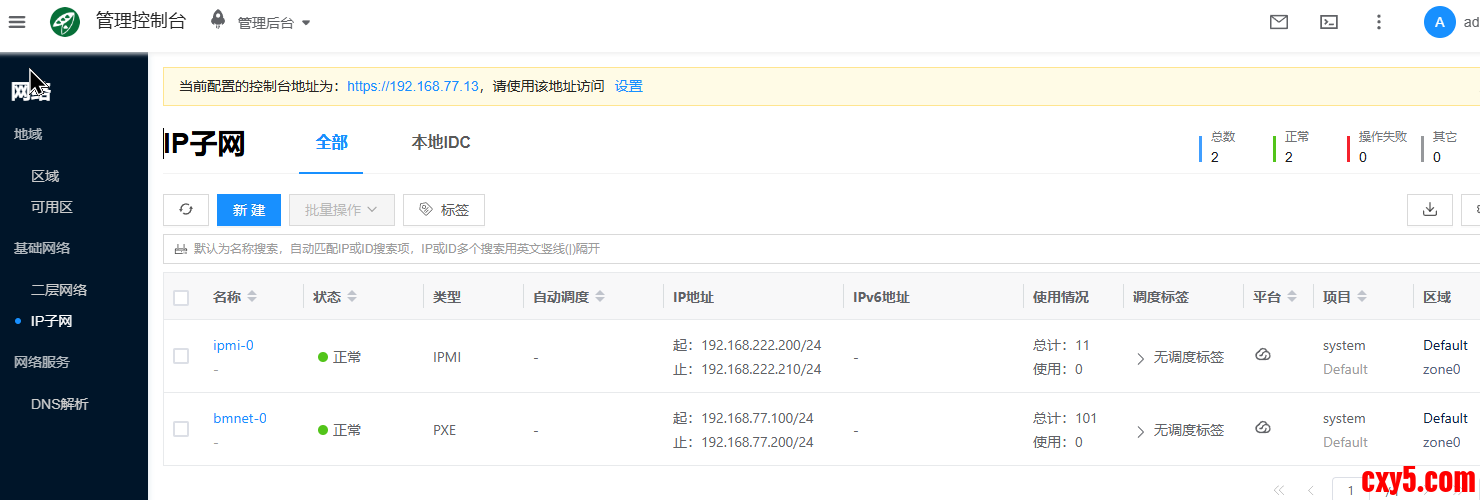Open the ipmi-0 subnet link
Viewport: 1480px width, 500px height.
click(233, 345)
